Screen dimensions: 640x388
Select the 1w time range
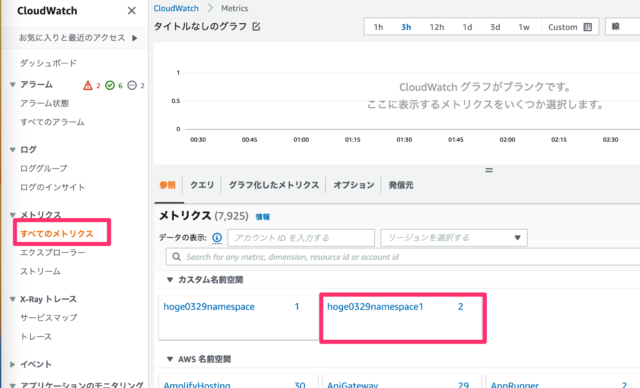click(x=524, y=27)
